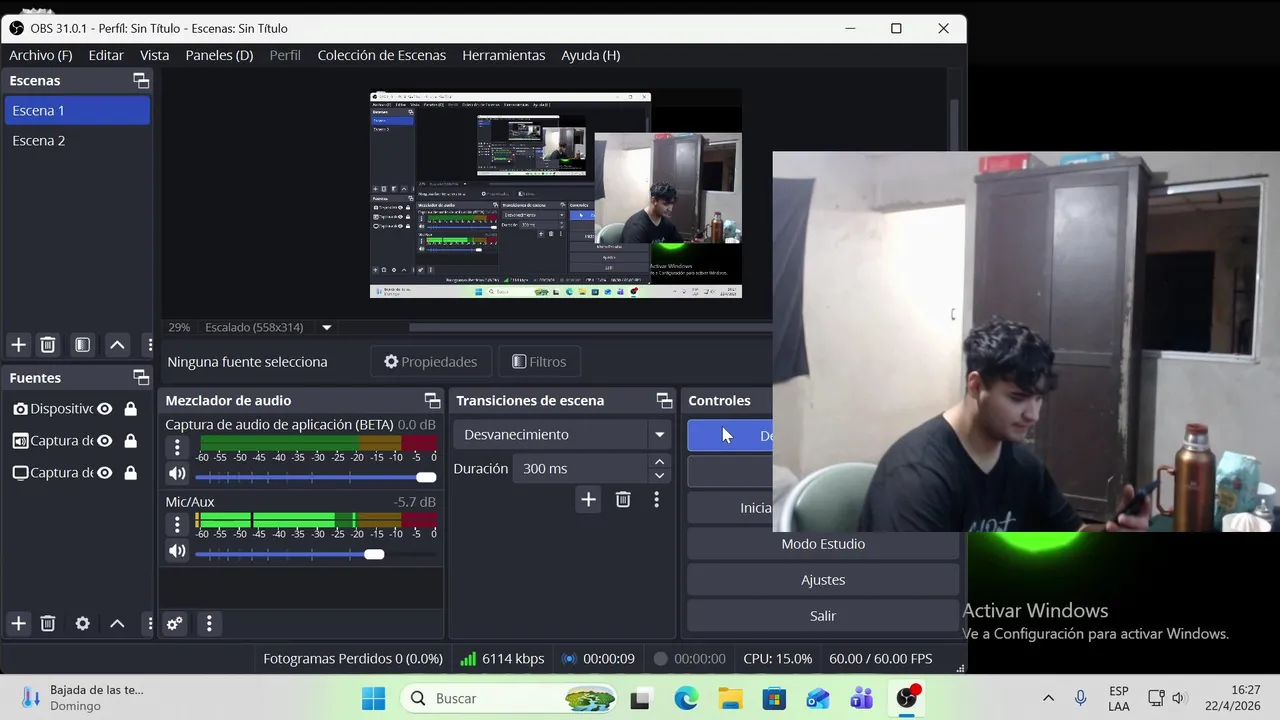Add a new scene with plus icon in Escenas
The width and height of the screenshot is (1280, 720).
click(18, 345)
